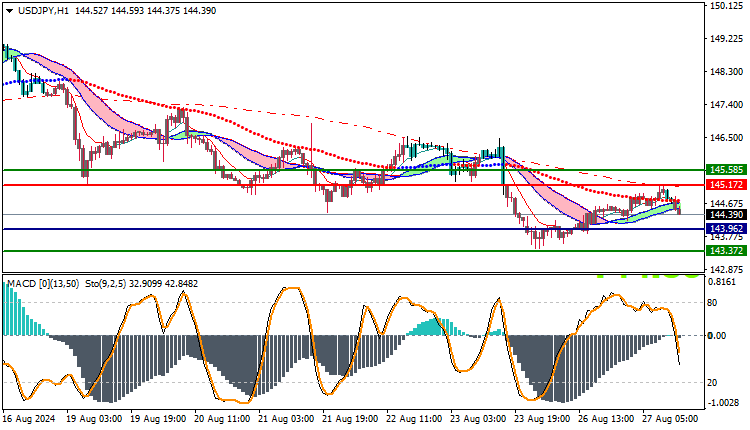This screenshot has height=430, width=750.
Task: Click the 148.300 price scale value
Action: [727, 72]
